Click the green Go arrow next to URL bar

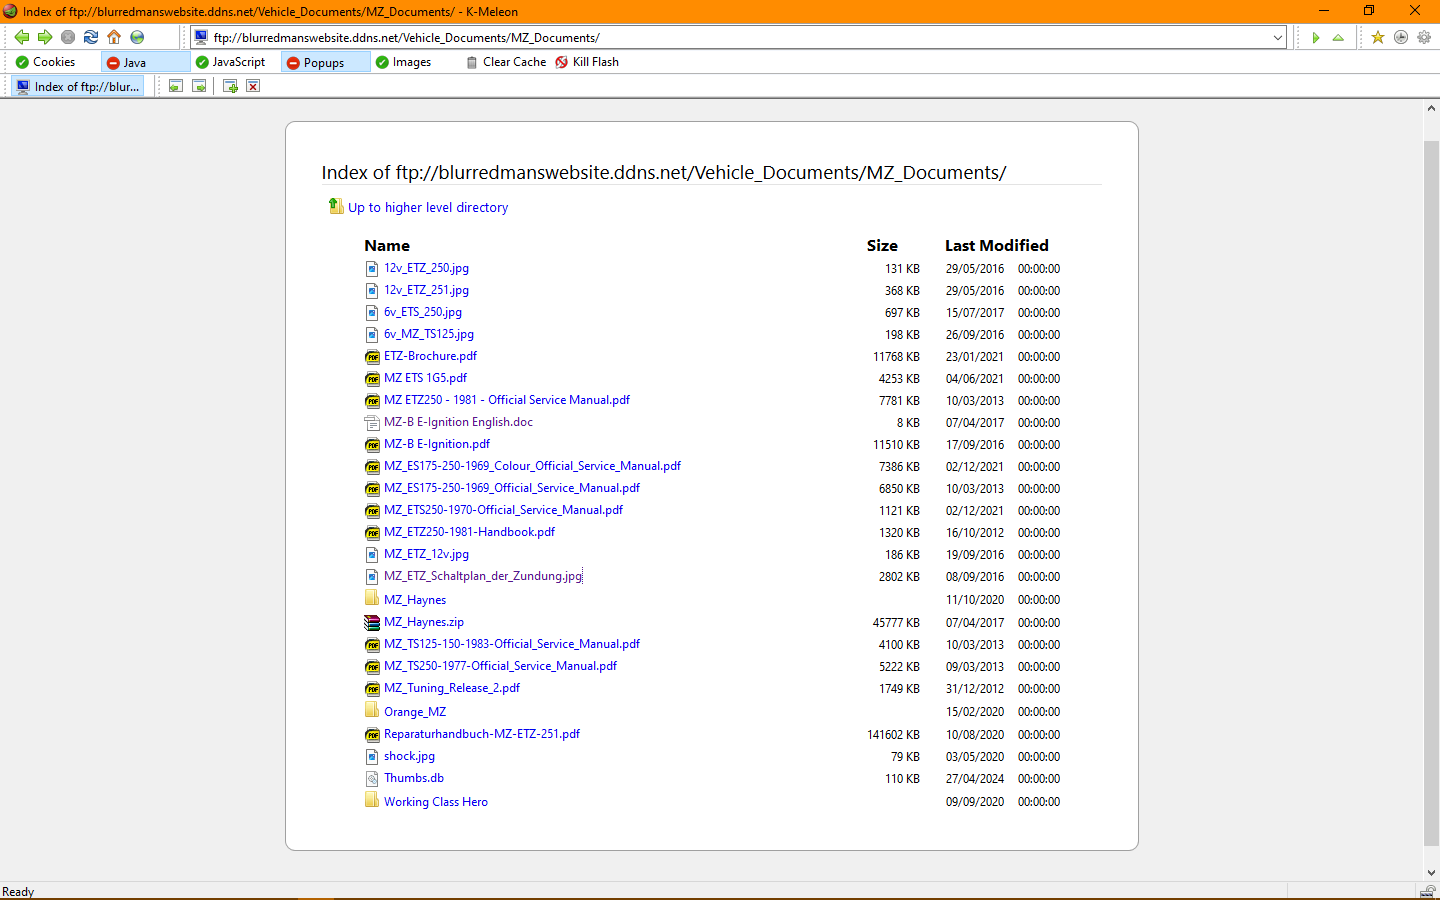point(1316,38)
